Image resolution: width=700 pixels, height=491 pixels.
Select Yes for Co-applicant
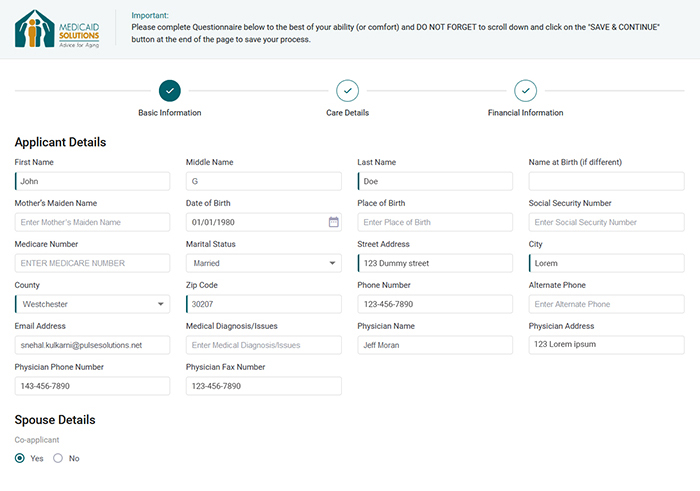tap(20, 458)
